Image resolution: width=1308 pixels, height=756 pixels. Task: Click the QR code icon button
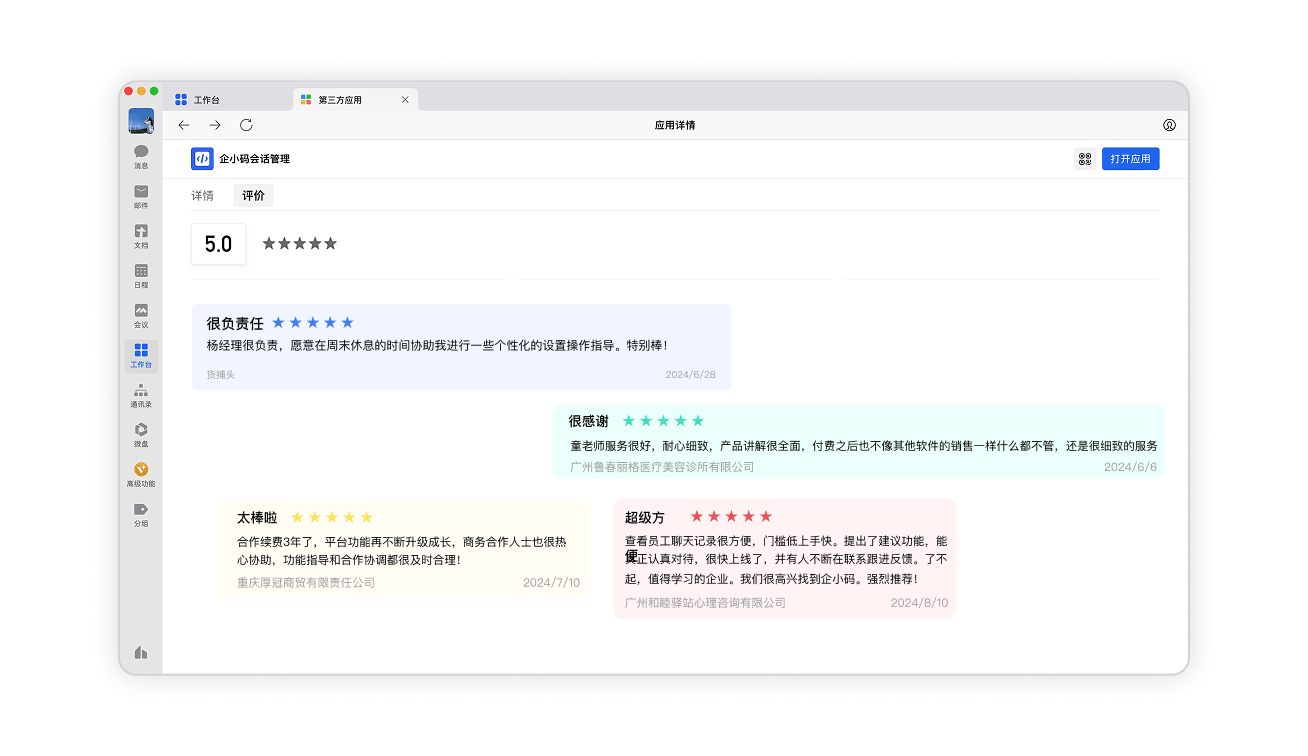click(1084, 159)
